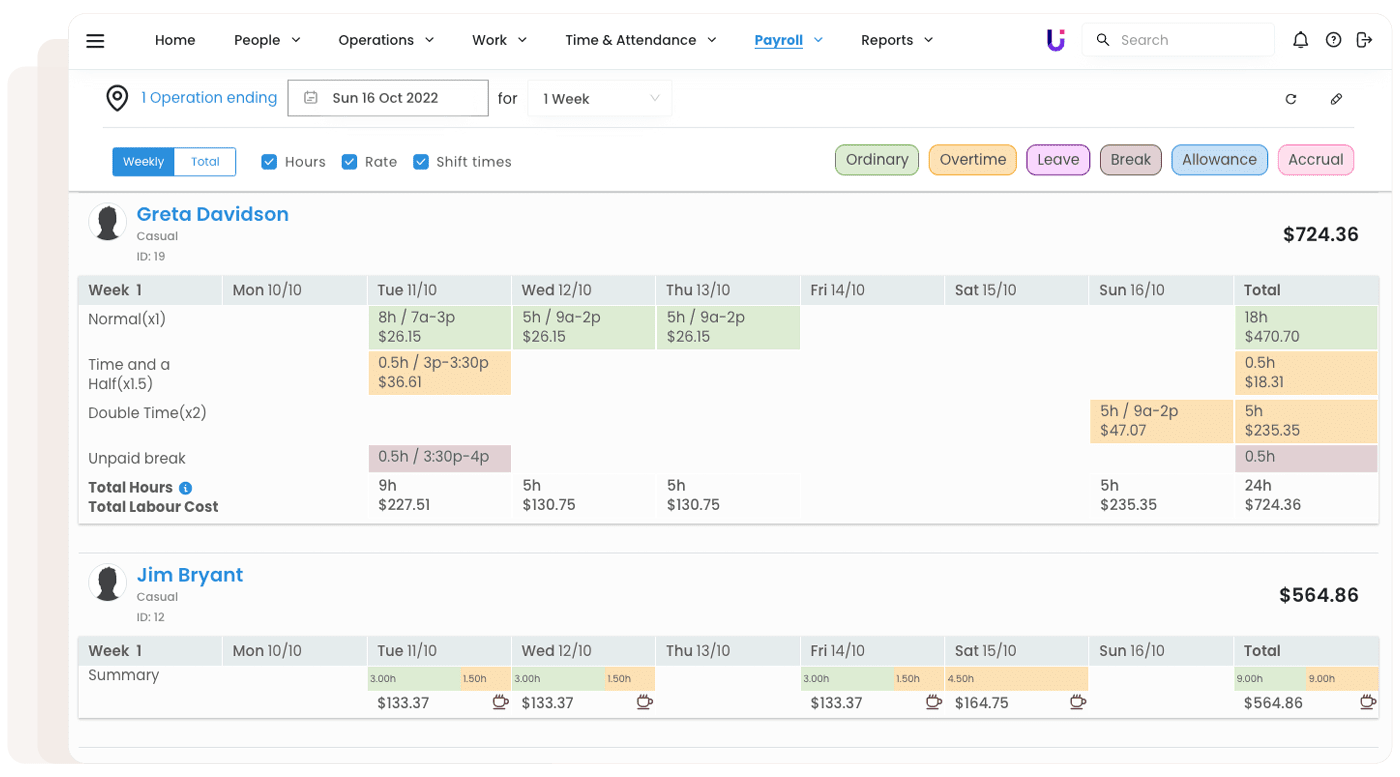Image resolution: width=1400 pixels, height=777 pixels.
Task: Turn off Shift times checkbox
Action: [421, 161]
